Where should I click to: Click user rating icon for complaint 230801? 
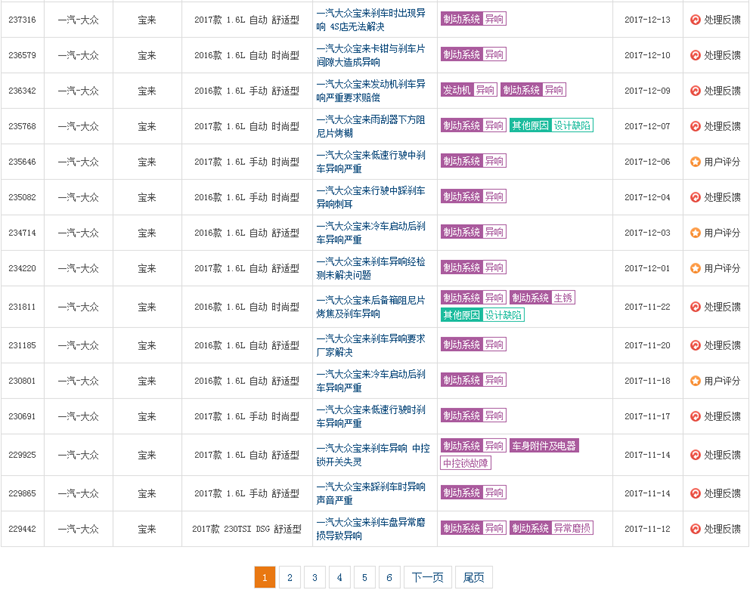[x=695, y=381]
